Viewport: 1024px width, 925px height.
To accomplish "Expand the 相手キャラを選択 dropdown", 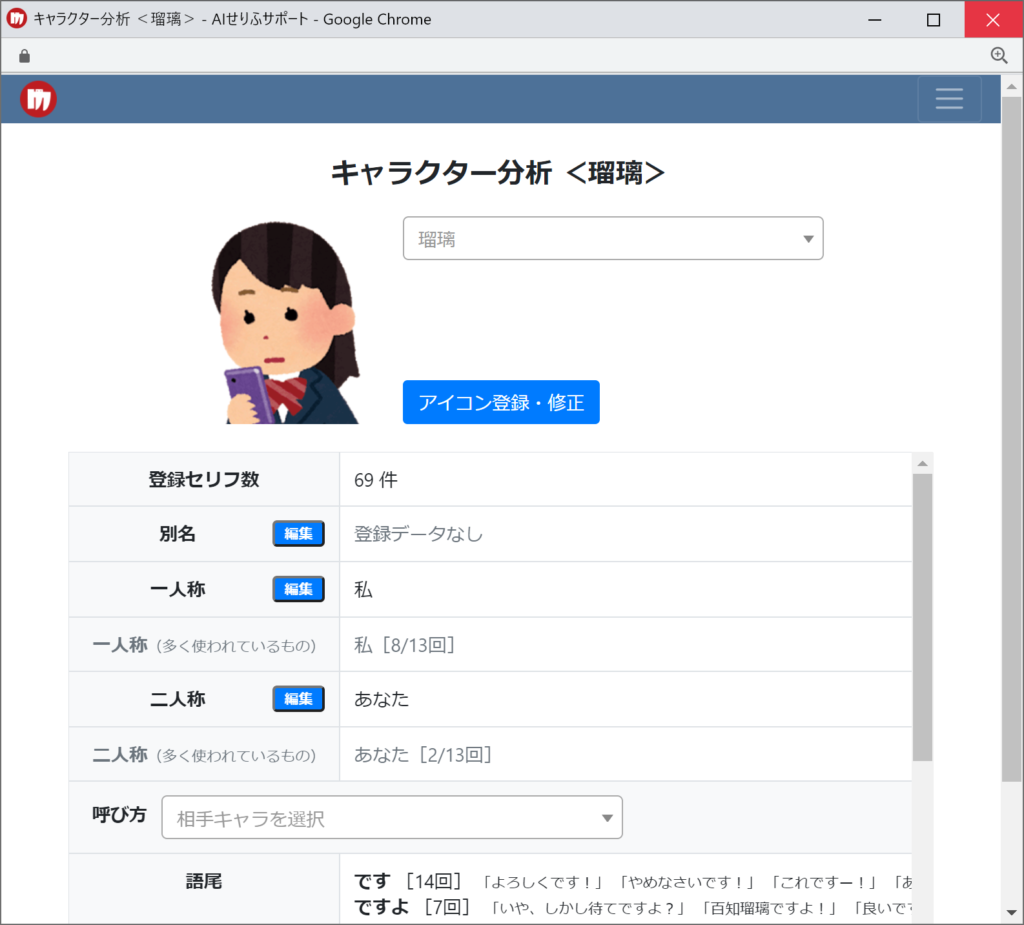I will pyautogui.click(x=392, y=817).
